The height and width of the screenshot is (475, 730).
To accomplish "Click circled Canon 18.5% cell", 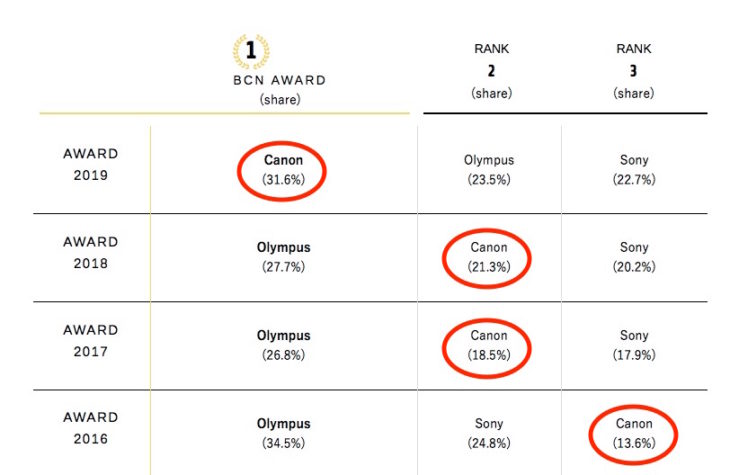I will click(487, 347).
